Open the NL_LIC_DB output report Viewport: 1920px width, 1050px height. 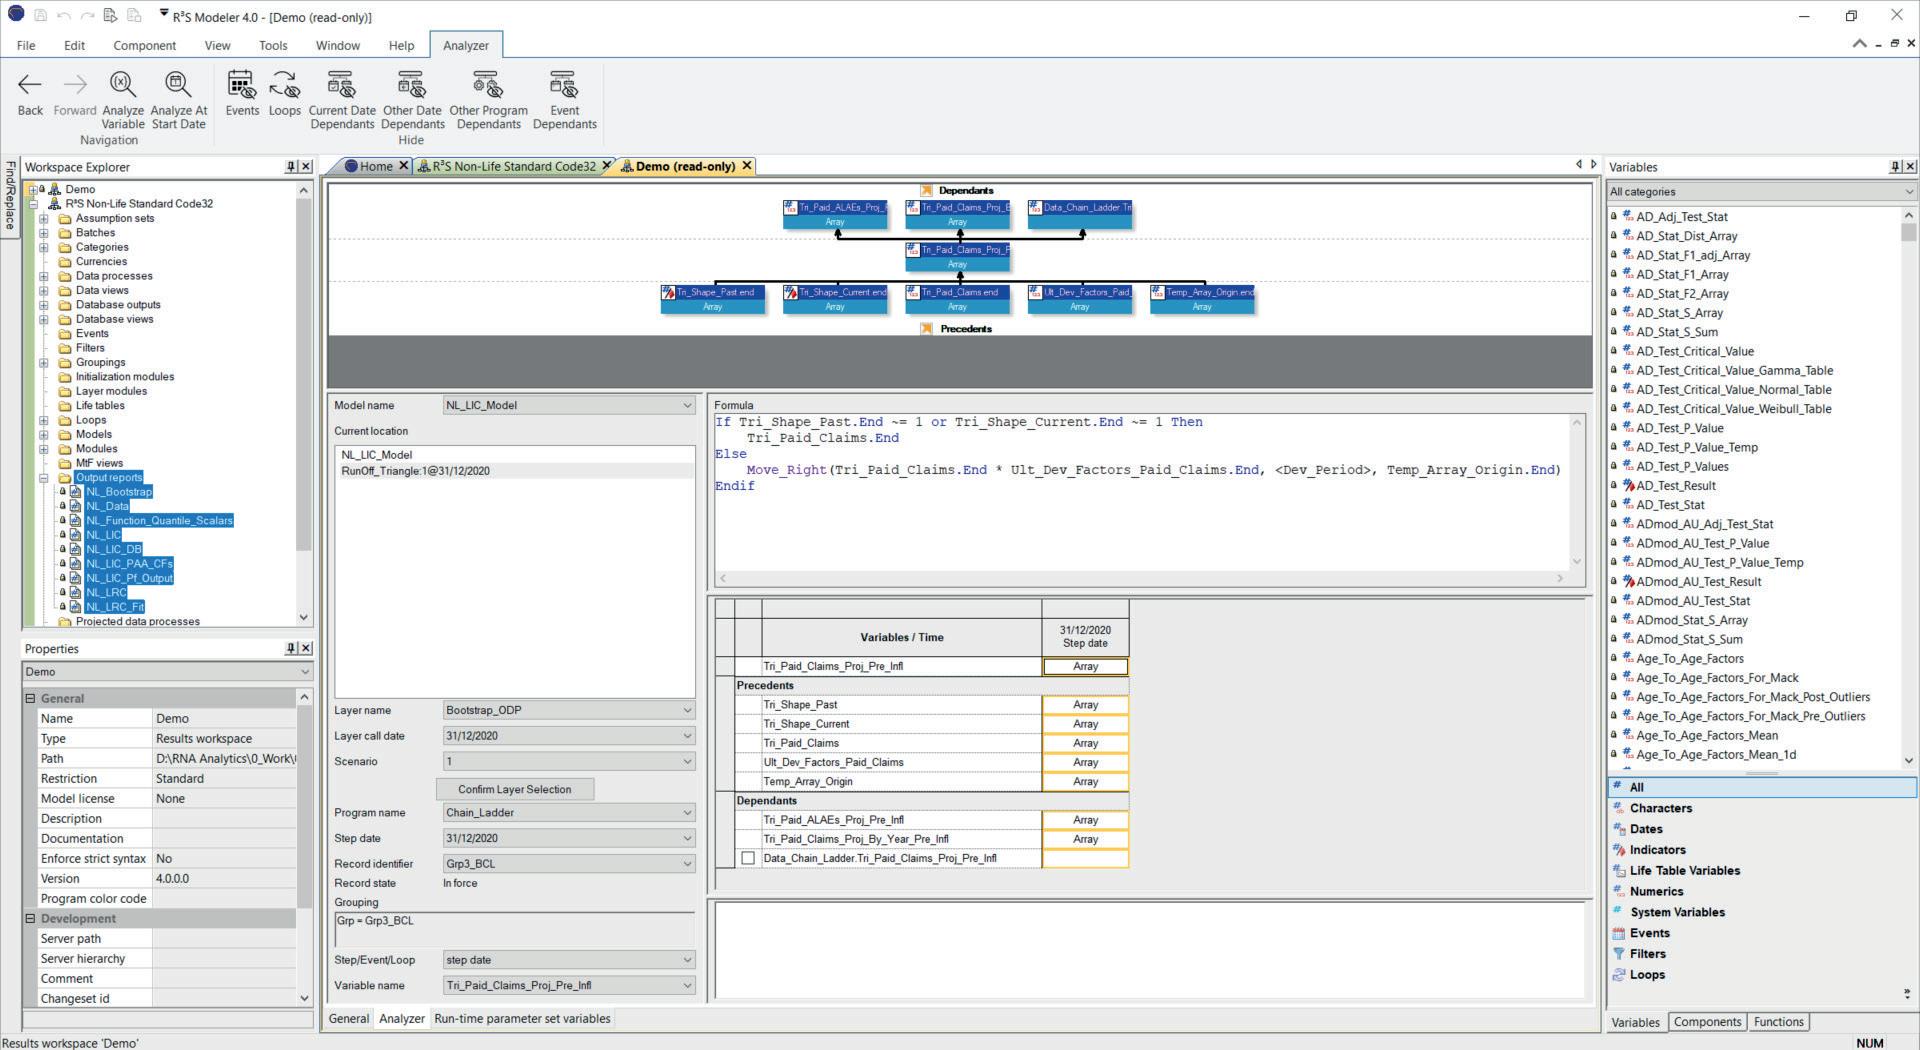click(x=114, y=549)
